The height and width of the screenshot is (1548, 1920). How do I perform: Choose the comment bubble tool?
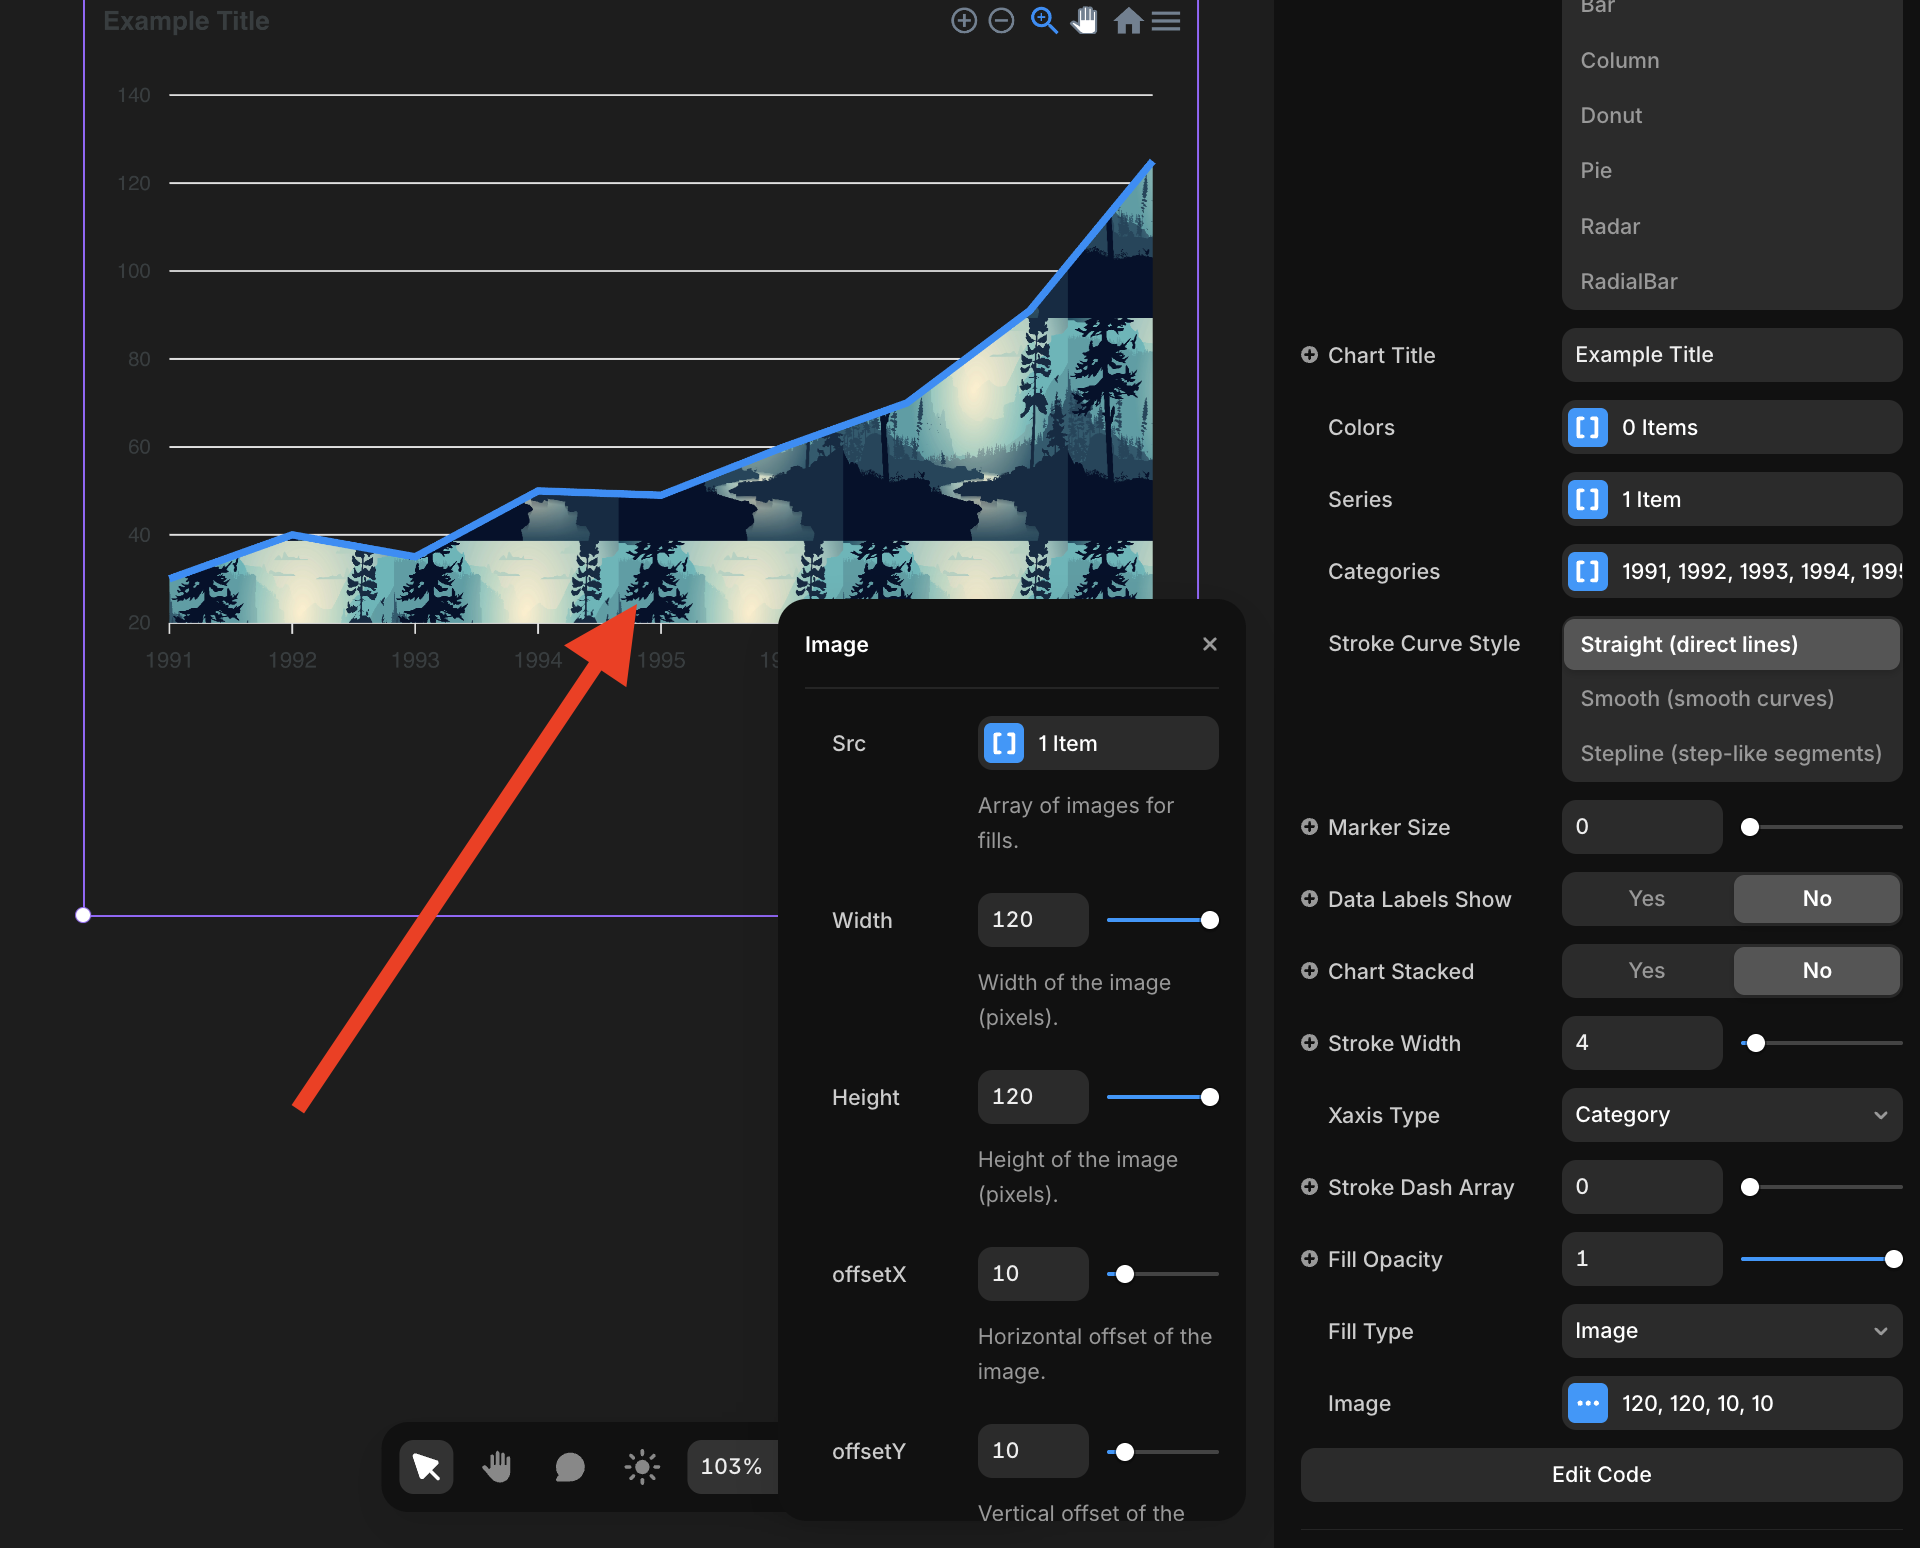point(569,1467)
